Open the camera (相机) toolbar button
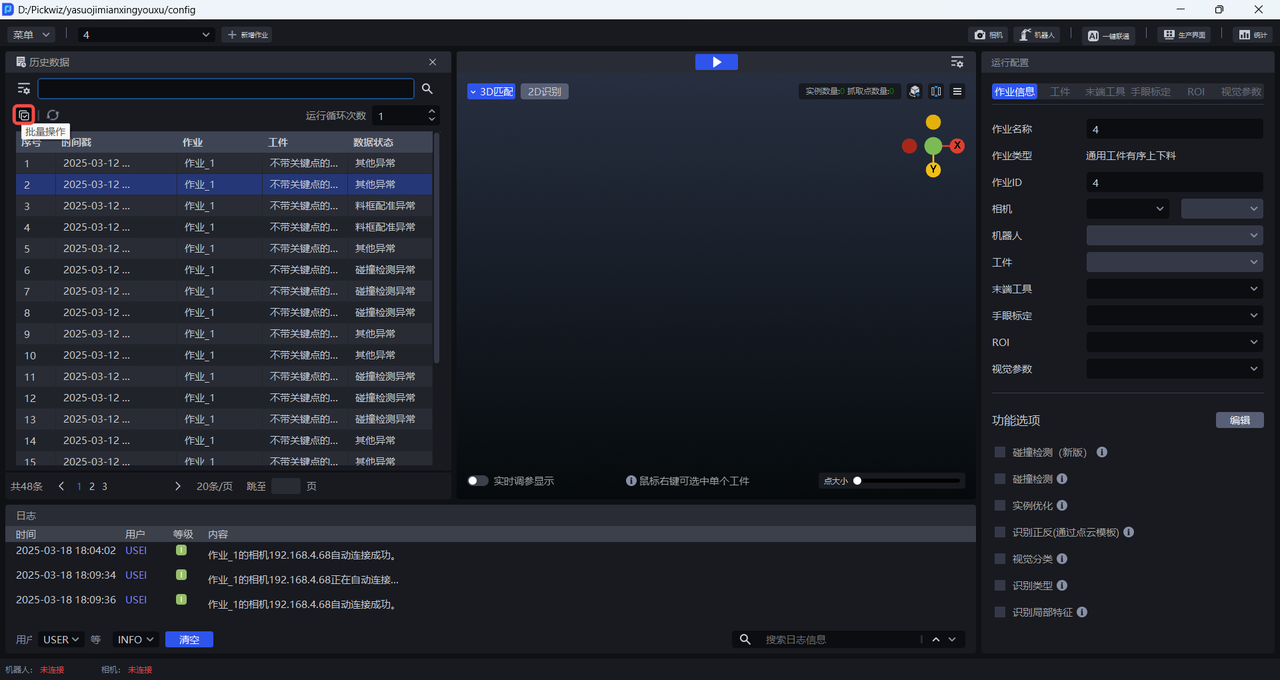 (x=987, y=35)
